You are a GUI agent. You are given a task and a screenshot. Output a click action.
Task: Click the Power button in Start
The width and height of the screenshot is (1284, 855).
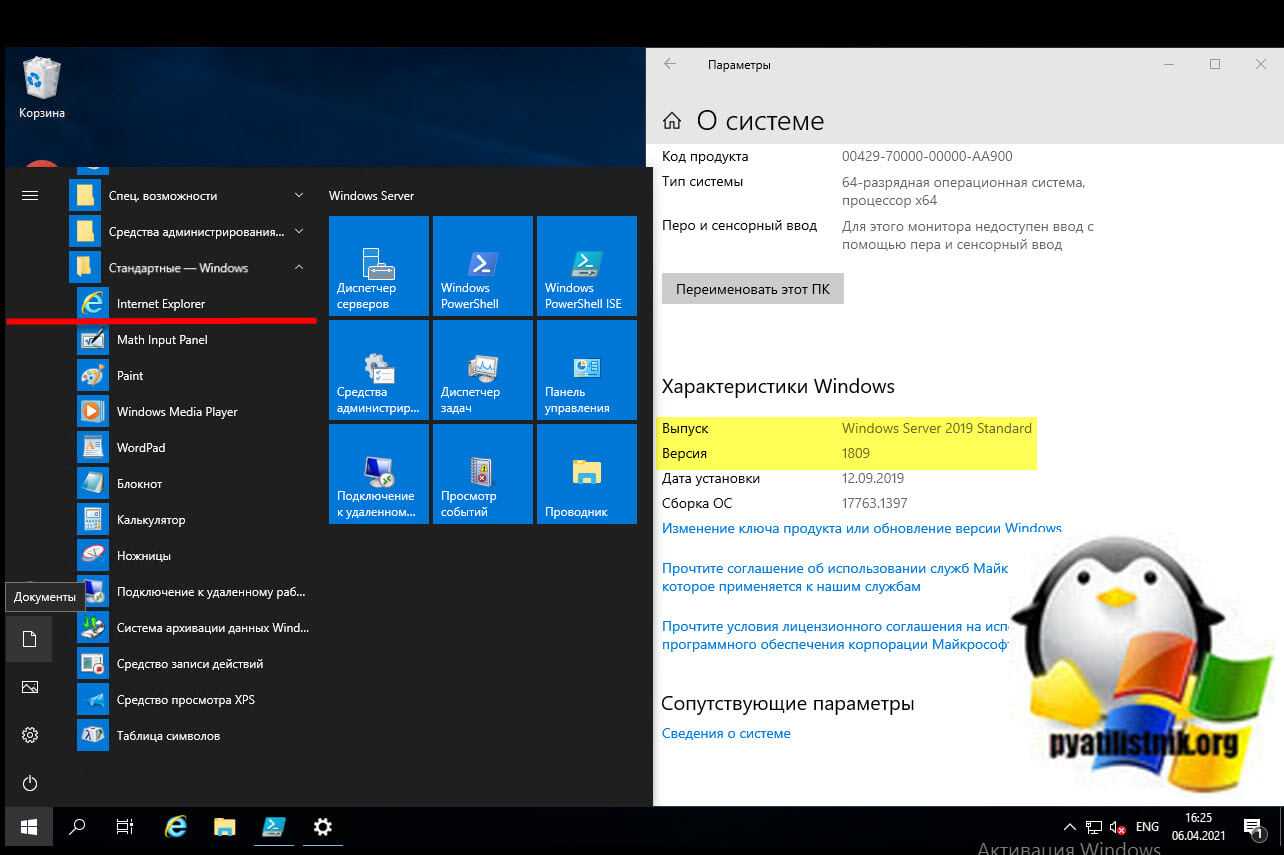pyautogui.click(x=30, y=783)
